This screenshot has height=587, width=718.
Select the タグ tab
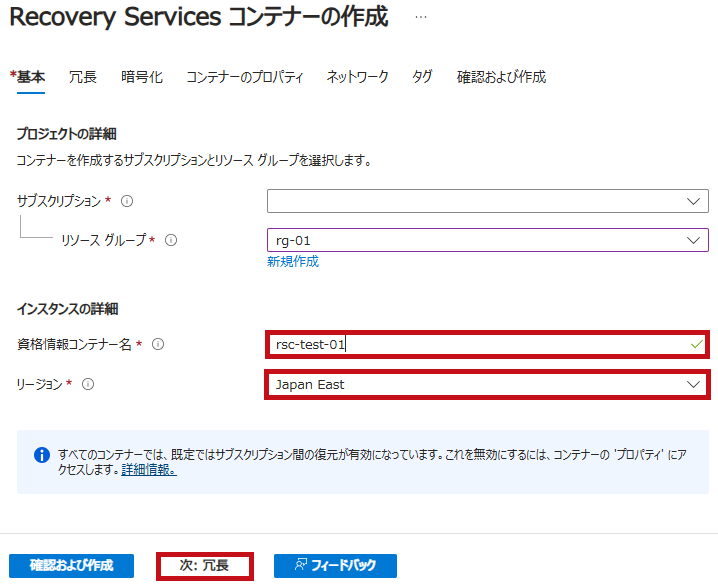pos(422,77)
